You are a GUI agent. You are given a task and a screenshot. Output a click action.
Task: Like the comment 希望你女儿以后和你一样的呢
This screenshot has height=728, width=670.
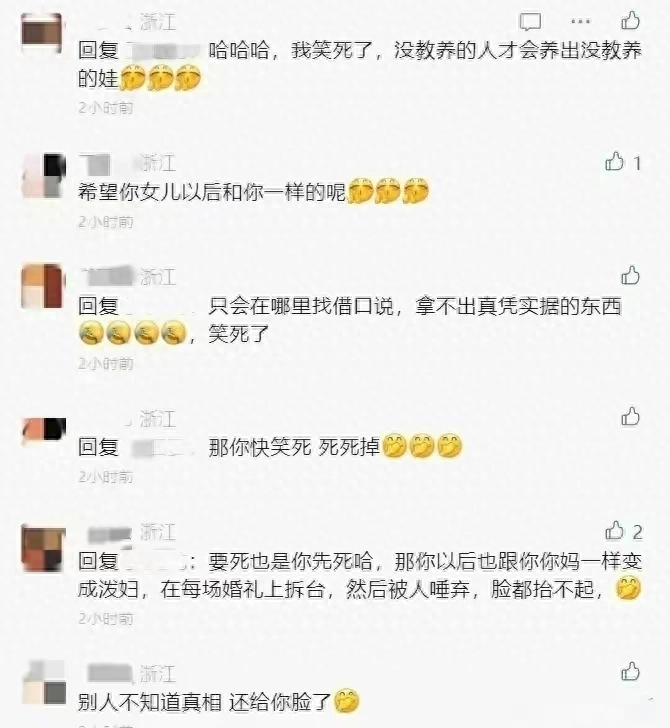tap(614, 162)
